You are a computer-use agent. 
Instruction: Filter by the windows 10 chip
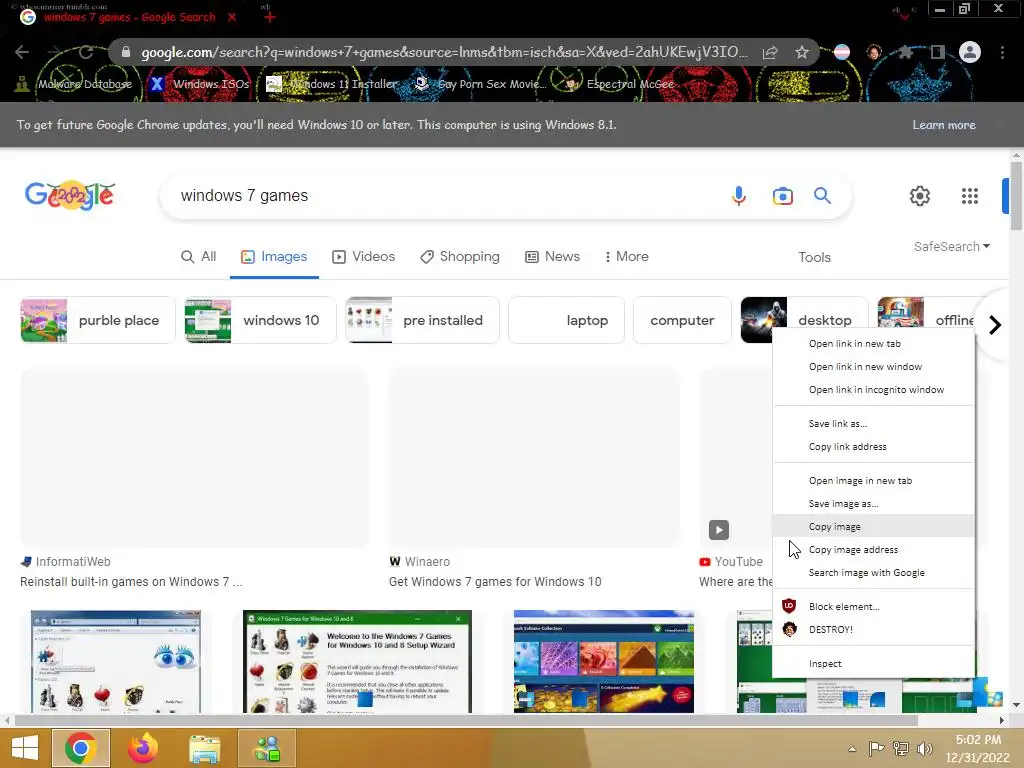(x=261, y=320)
